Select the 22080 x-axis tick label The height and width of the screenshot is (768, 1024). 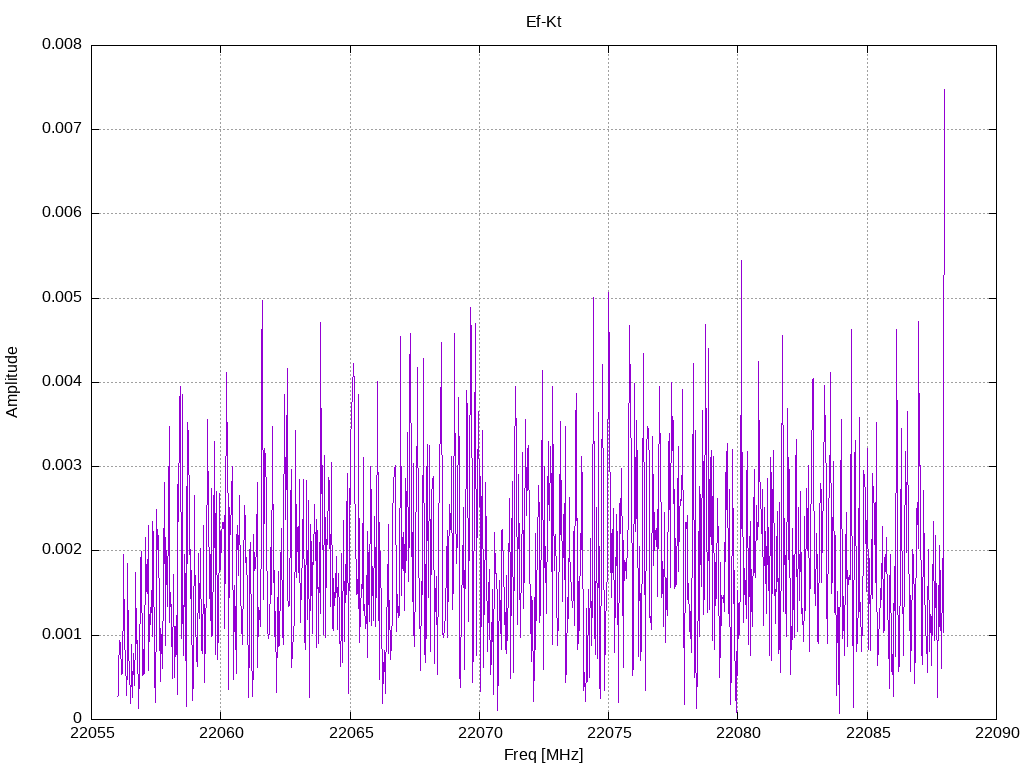[x=737, y=735]
